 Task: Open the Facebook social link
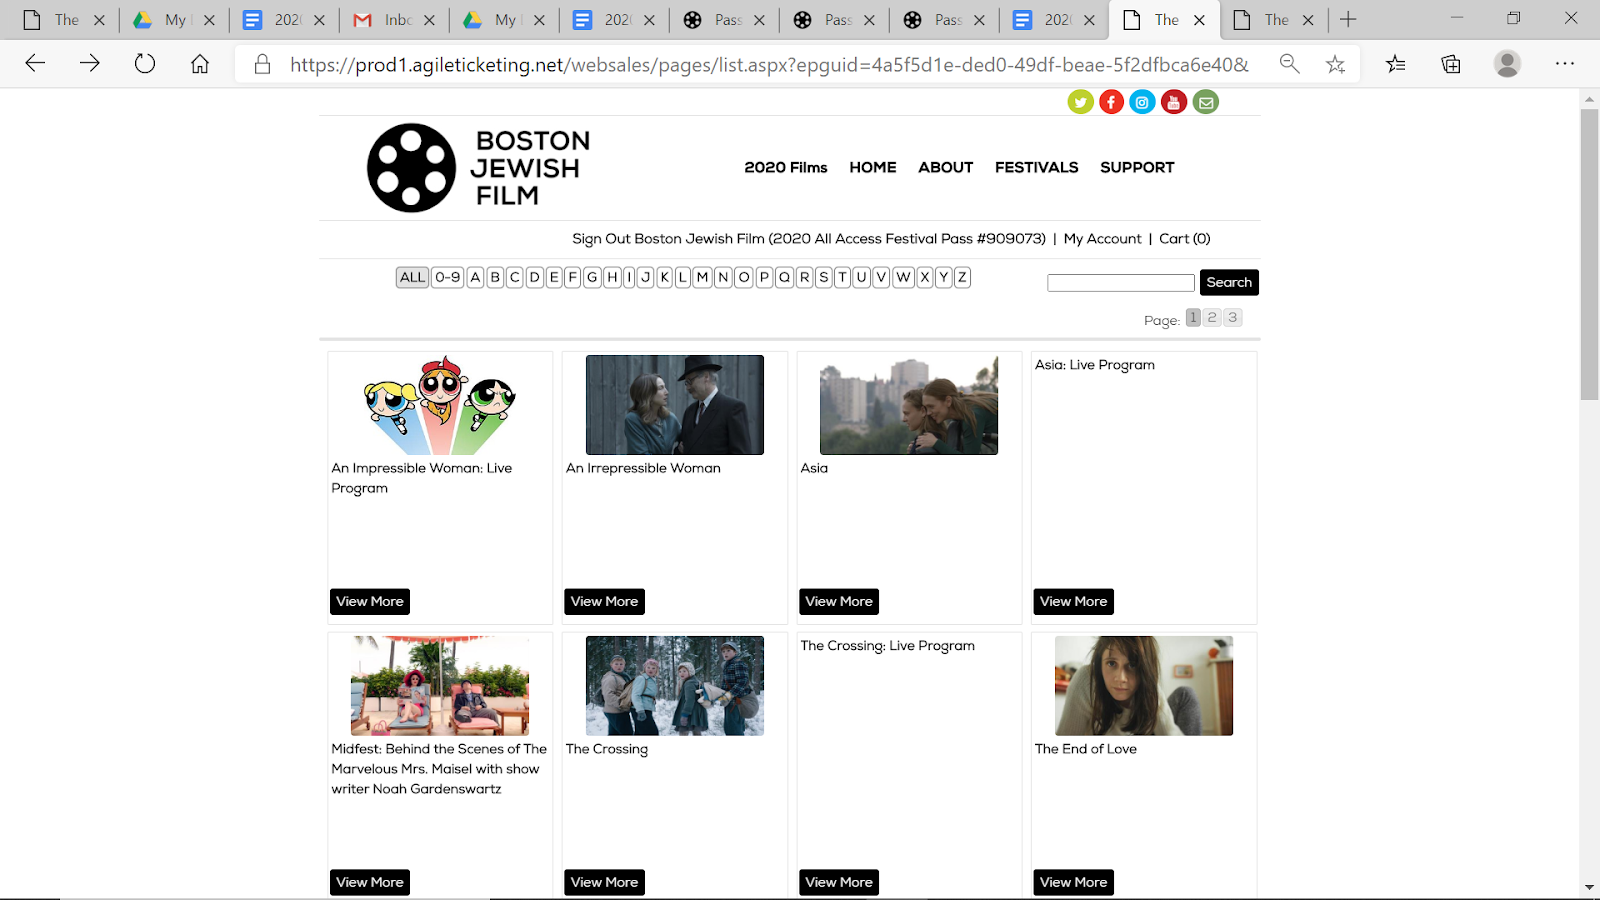tap(1111, 102)
